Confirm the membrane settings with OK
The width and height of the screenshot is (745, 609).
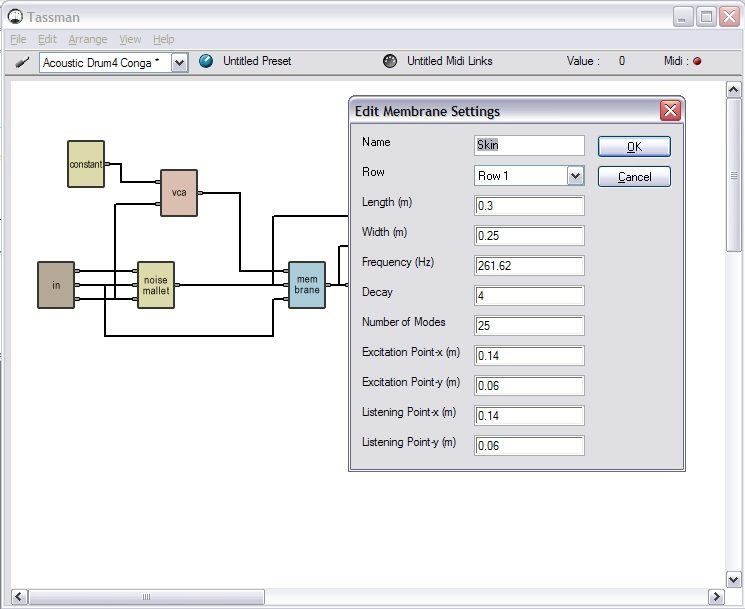[634, 146]
